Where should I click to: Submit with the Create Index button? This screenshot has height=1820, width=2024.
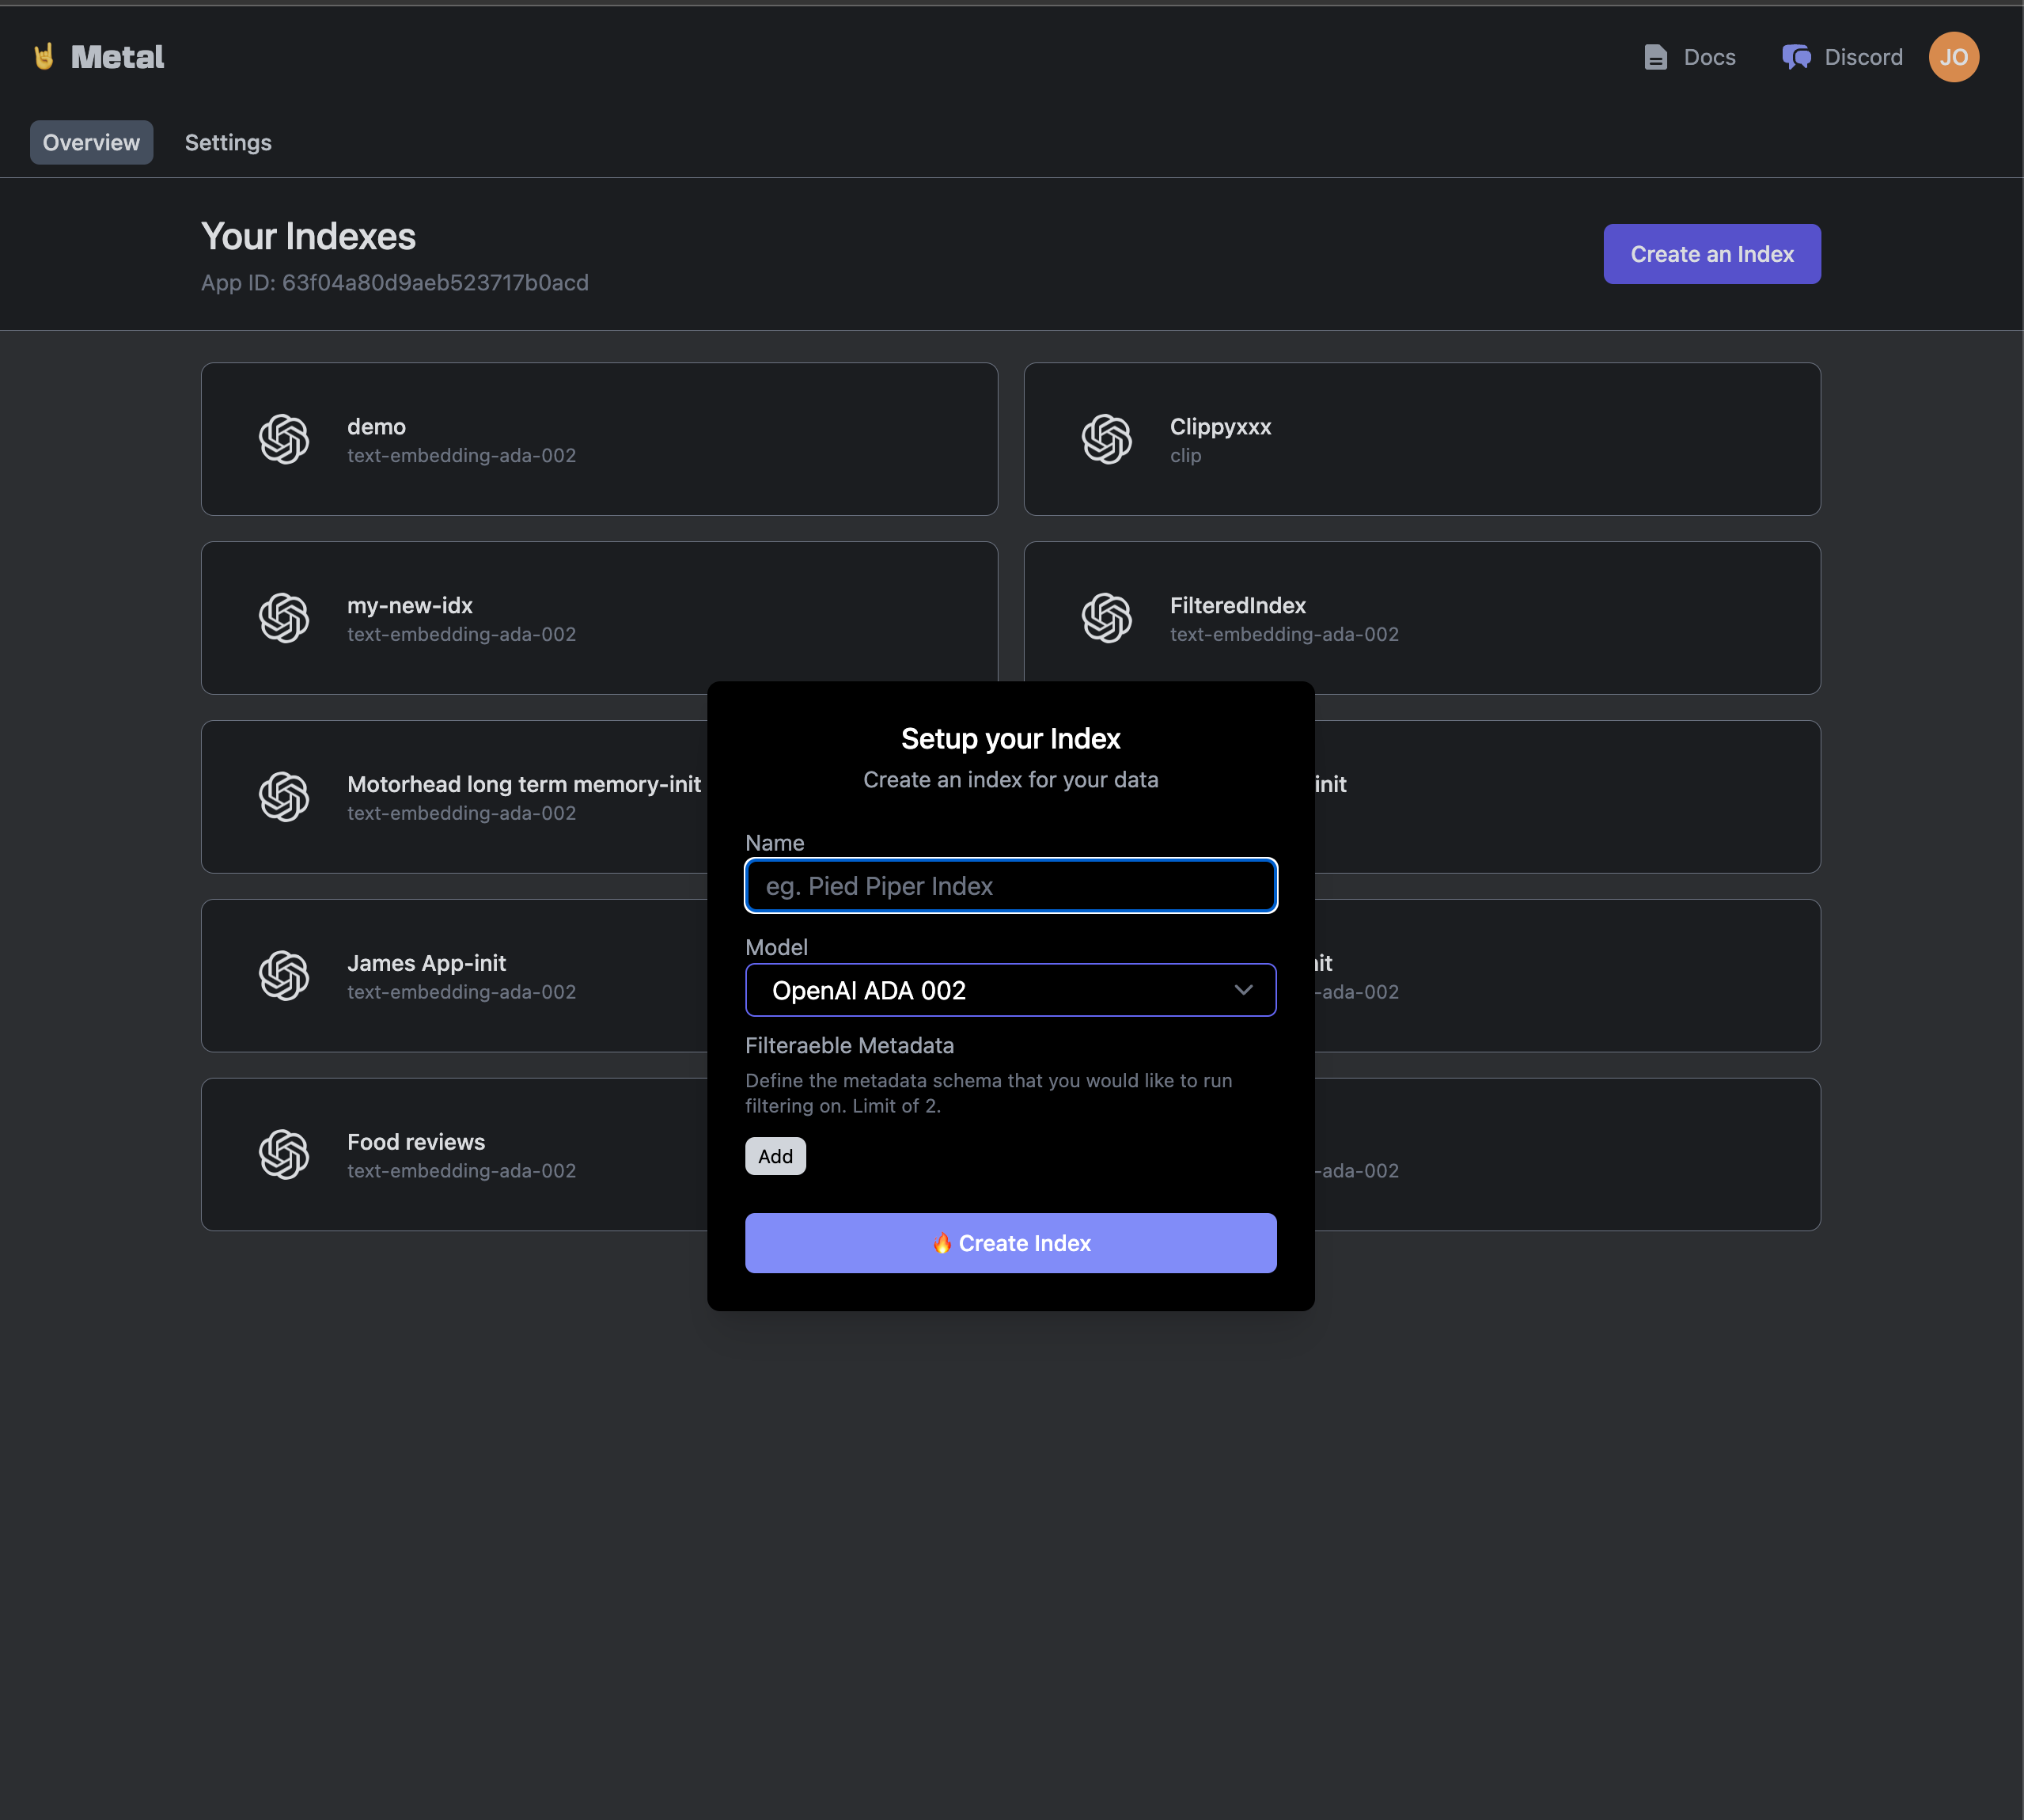tap(1010, 1243)
